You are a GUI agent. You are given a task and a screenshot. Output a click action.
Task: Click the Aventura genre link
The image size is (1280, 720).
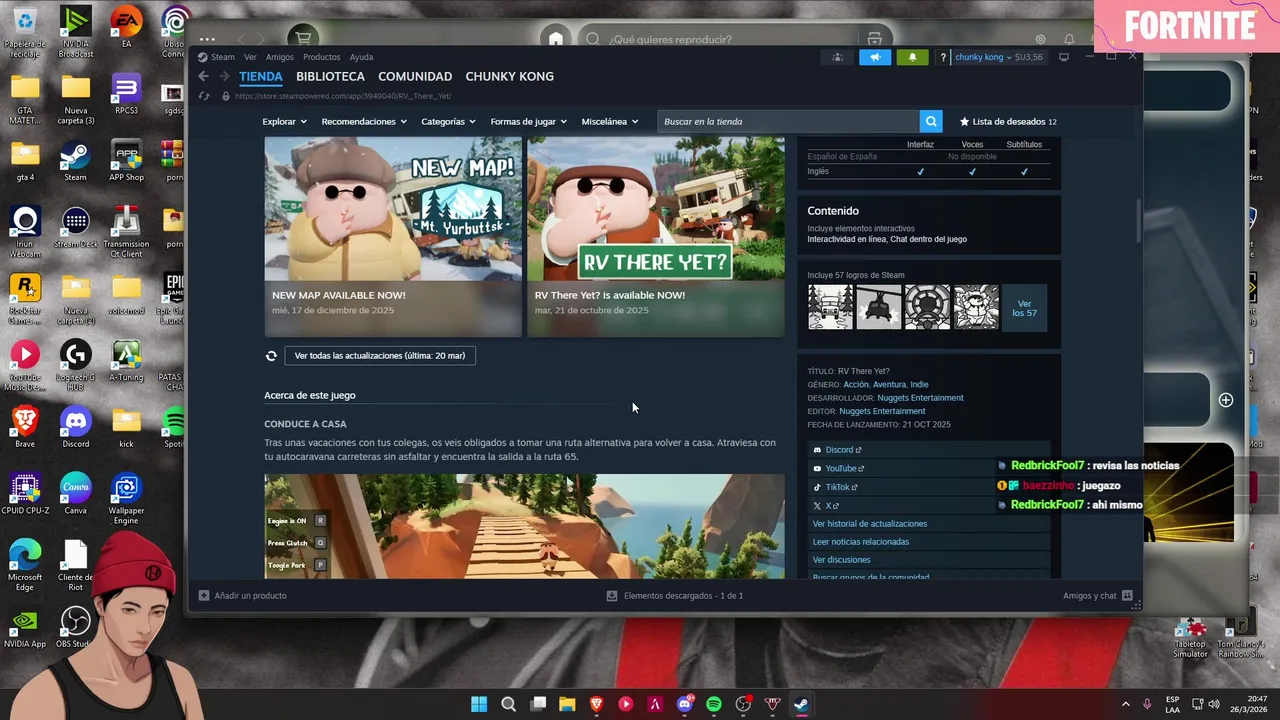point(889,385)
